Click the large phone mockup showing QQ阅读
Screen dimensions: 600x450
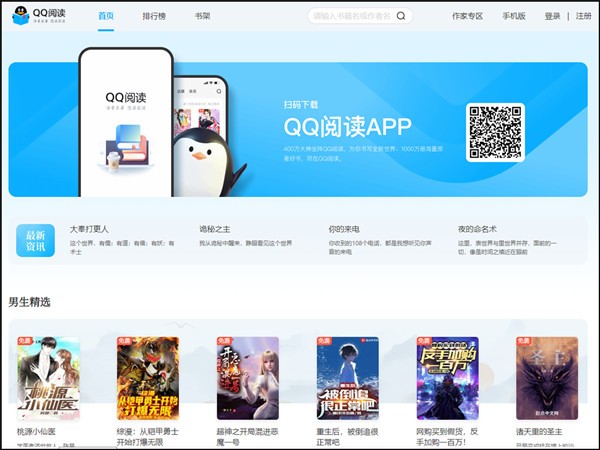(x=126, y=122)
